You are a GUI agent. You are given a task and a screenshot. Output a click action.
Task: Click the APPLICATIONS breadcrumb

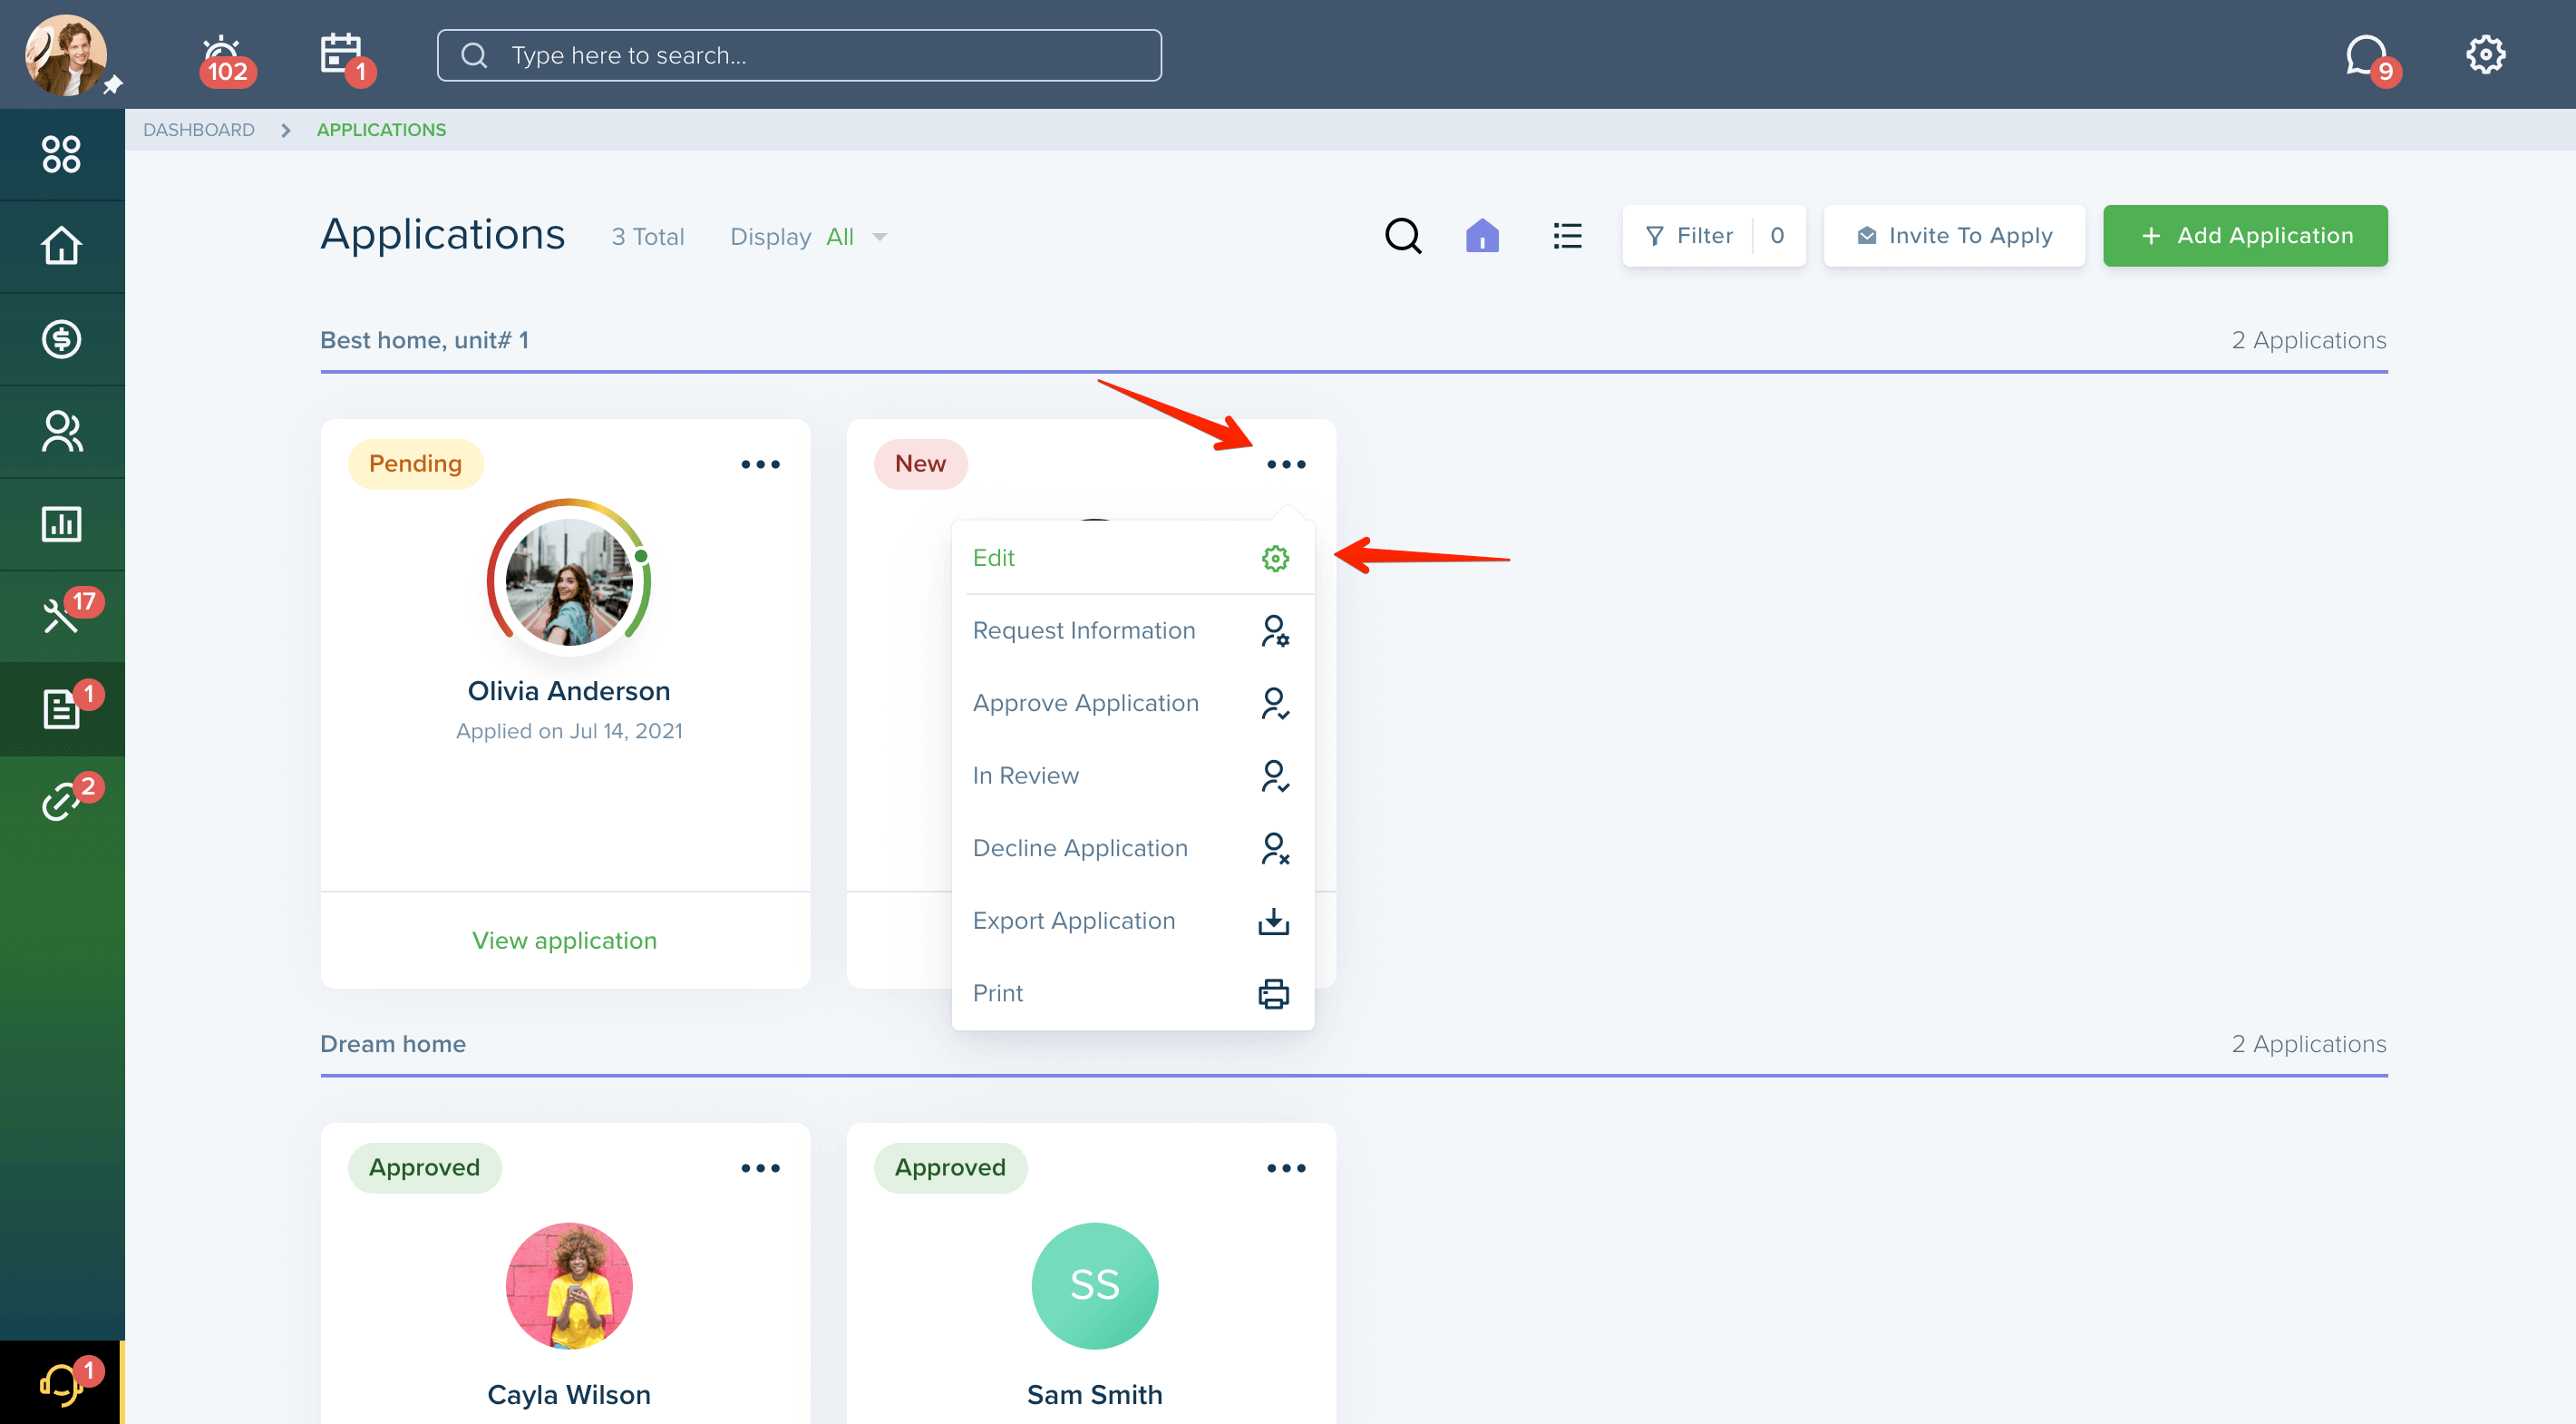click(x=381, y=130)
